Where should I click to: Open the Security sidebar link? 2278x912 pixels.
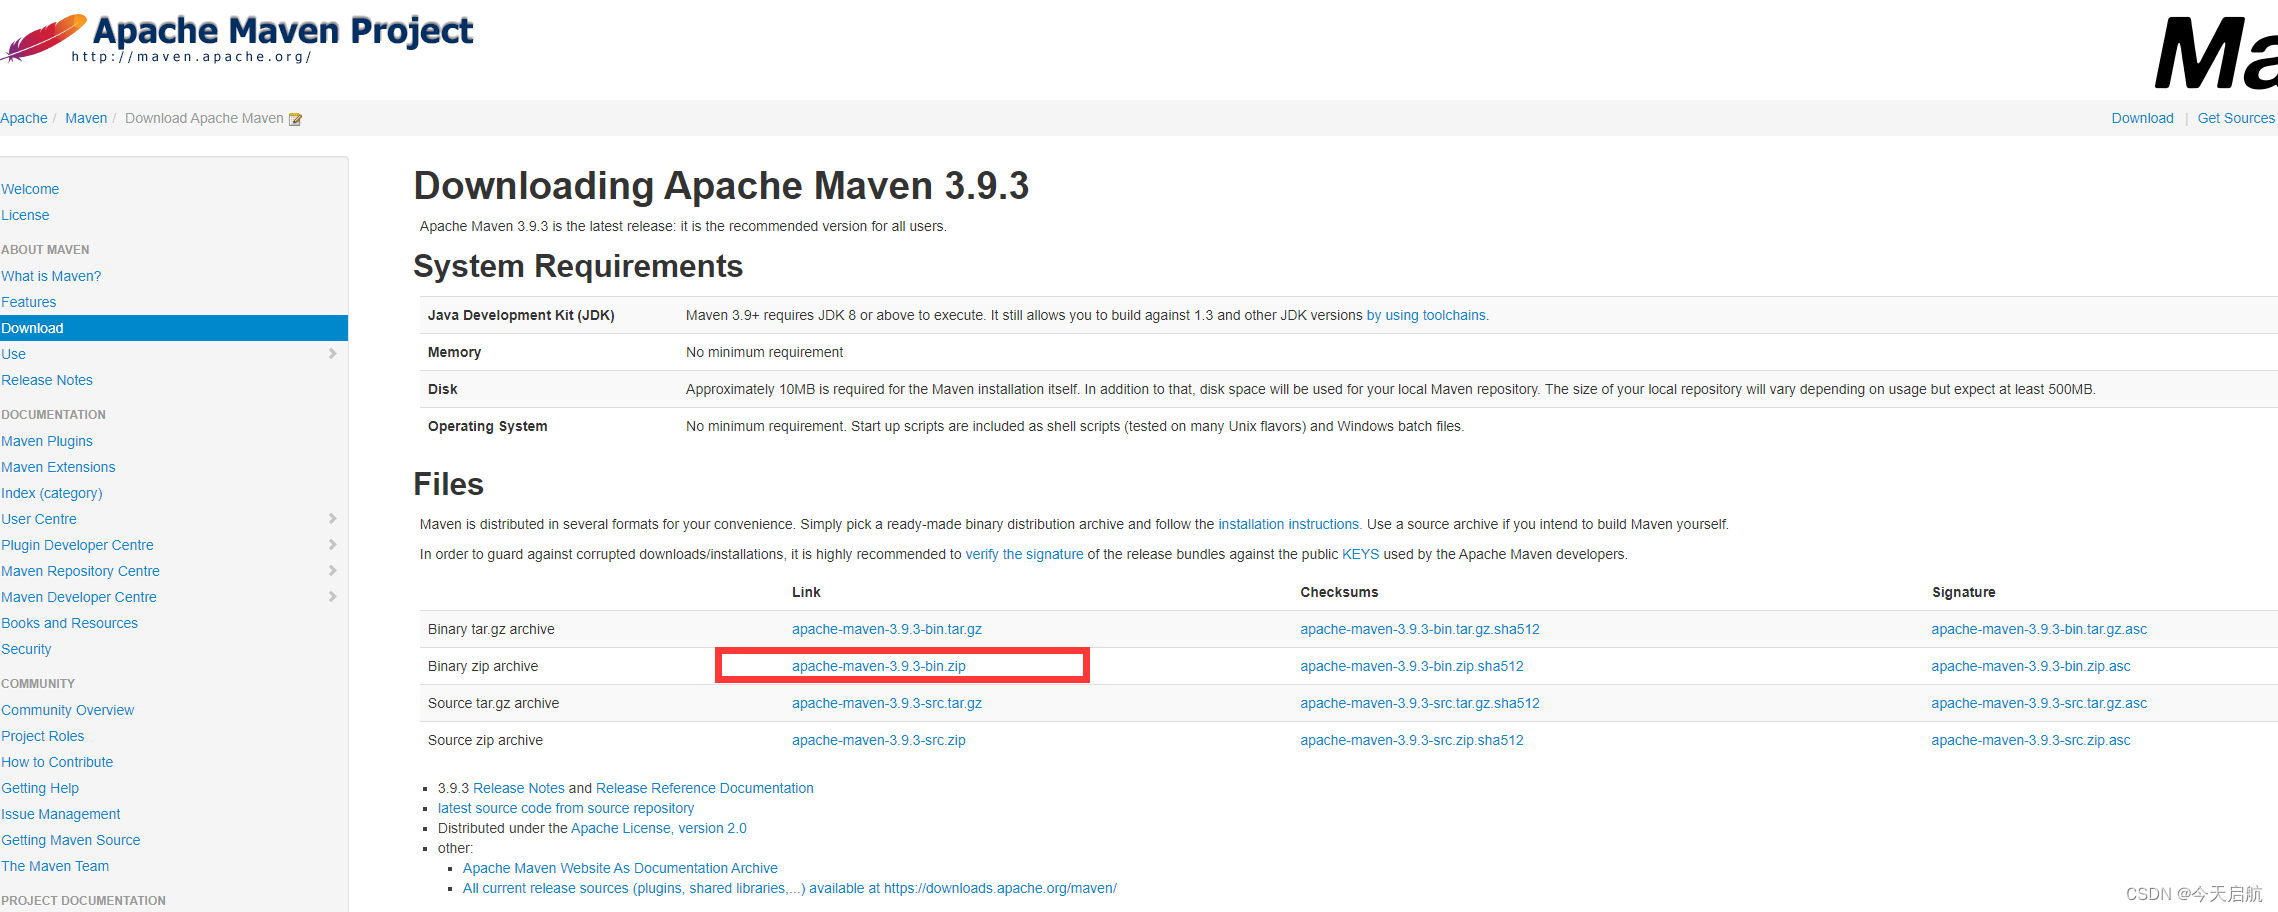pos(26,649)
